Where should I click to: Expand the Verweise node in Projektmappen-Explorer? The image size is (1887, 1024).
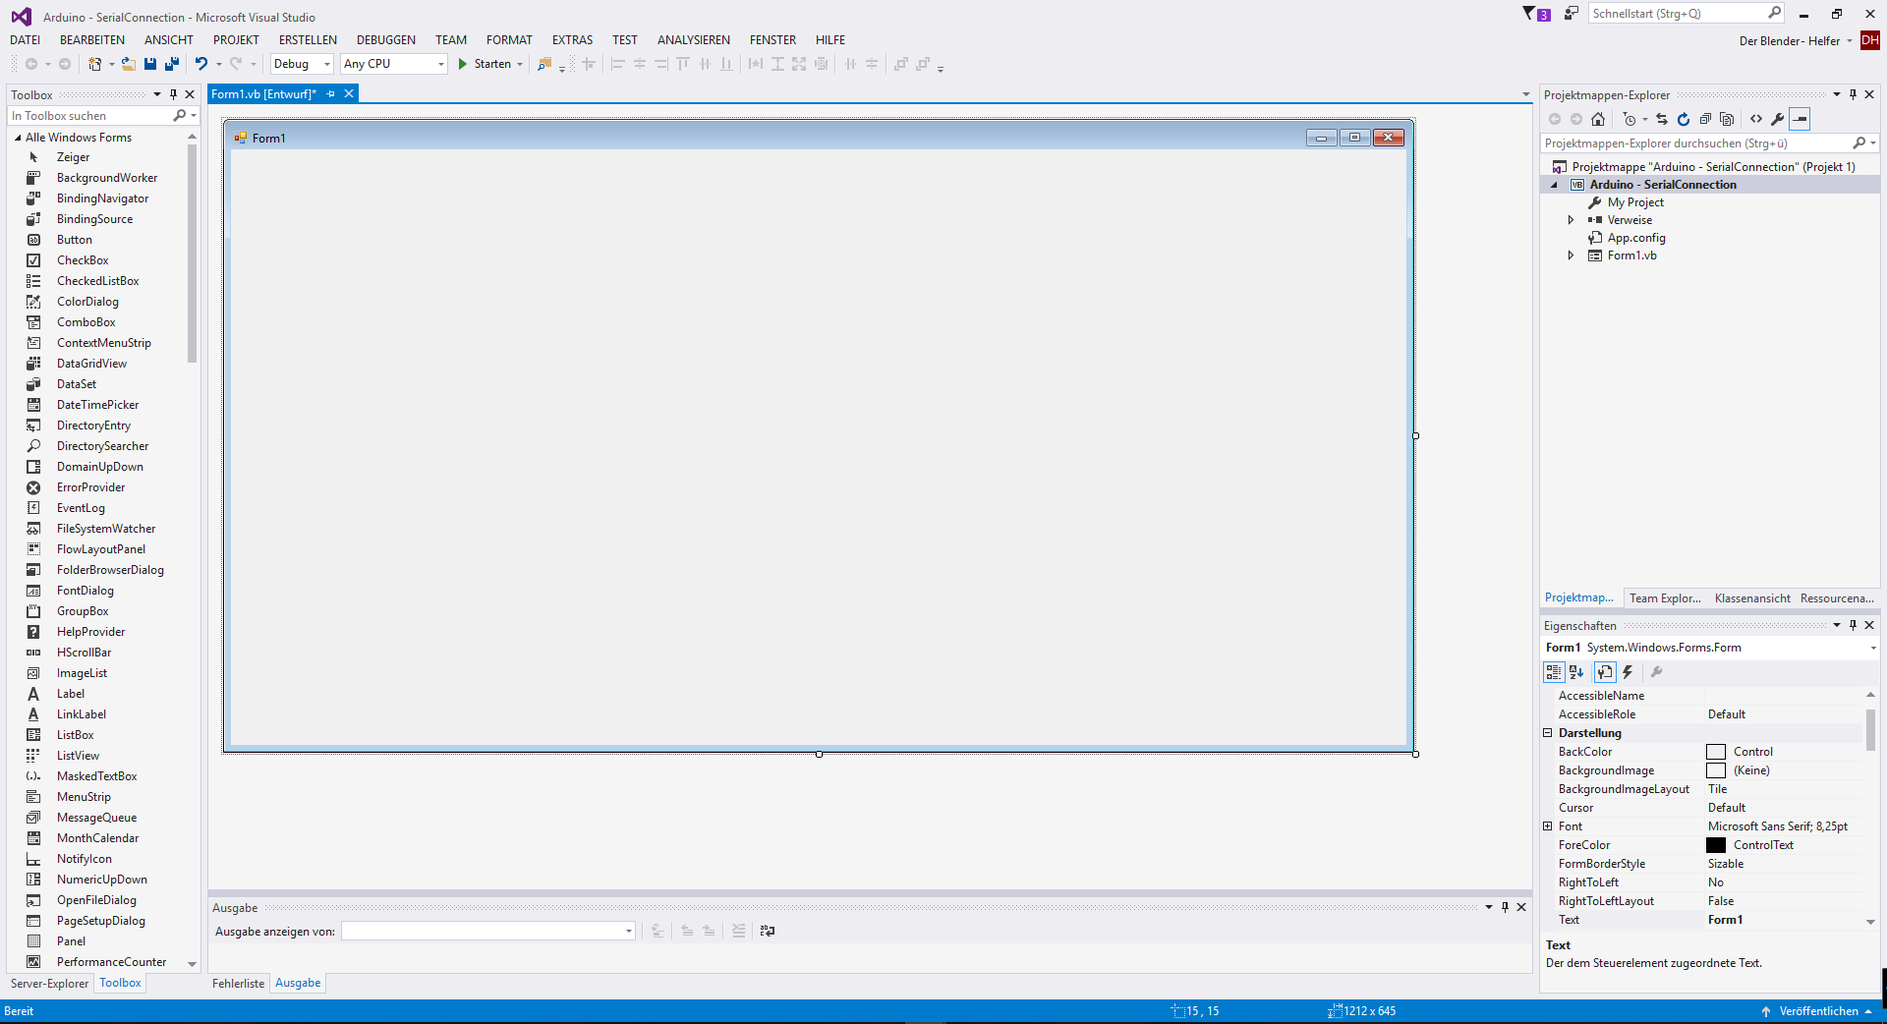tap(1570, 219)
